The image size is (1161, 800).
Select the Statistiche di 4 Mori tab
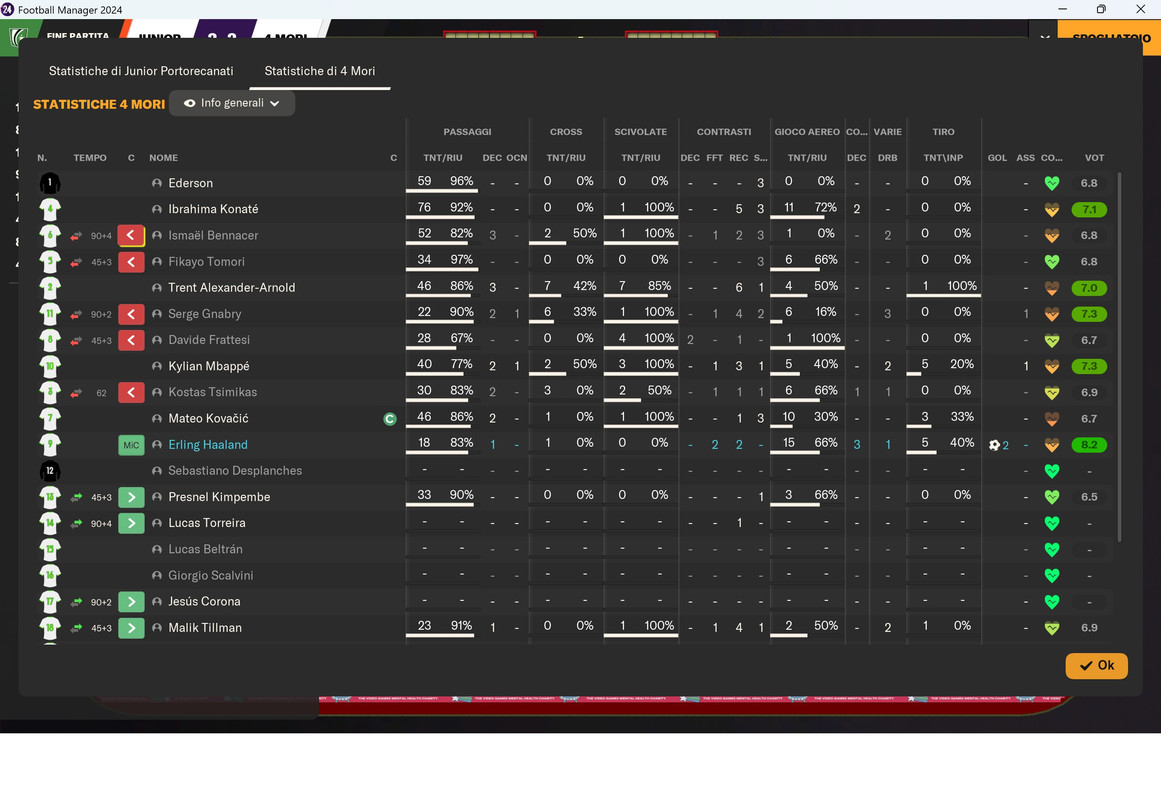(x=320, y=71)
